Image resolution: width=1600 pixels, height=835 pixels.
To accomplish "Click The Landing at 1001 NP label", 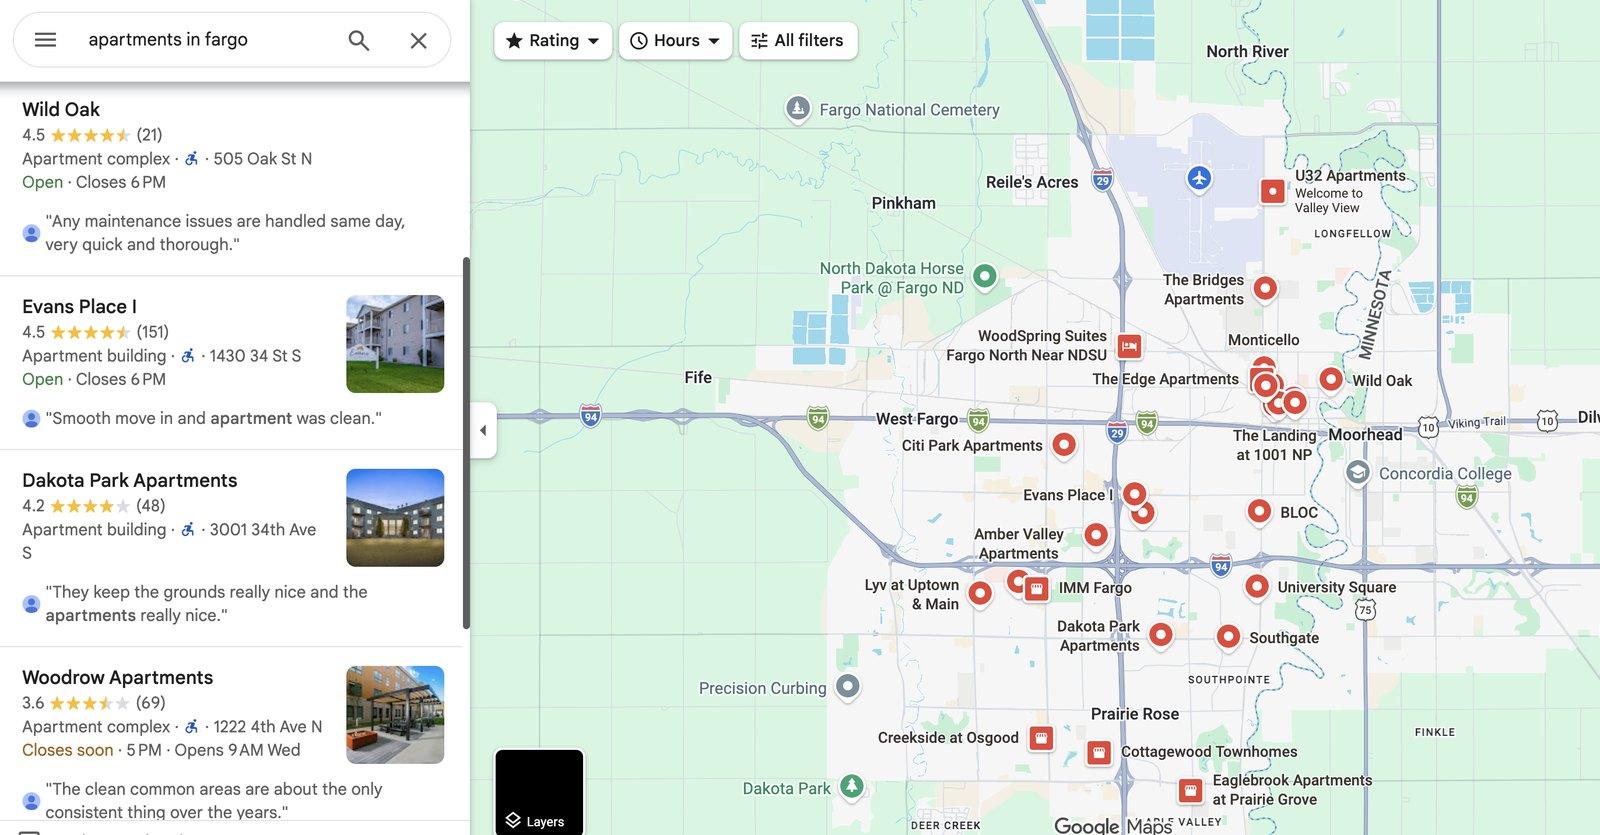I will [x=1274, y=445].
